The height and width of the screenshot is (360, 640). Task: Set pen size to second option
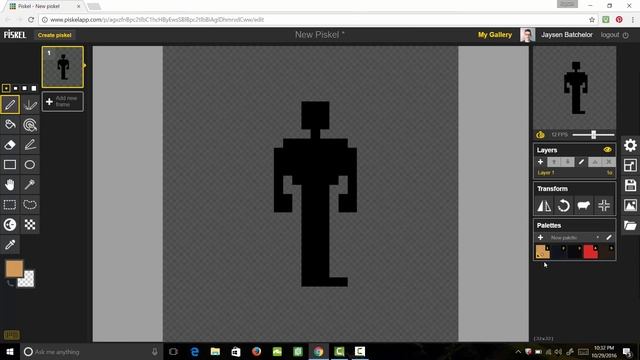pos(16,88)
